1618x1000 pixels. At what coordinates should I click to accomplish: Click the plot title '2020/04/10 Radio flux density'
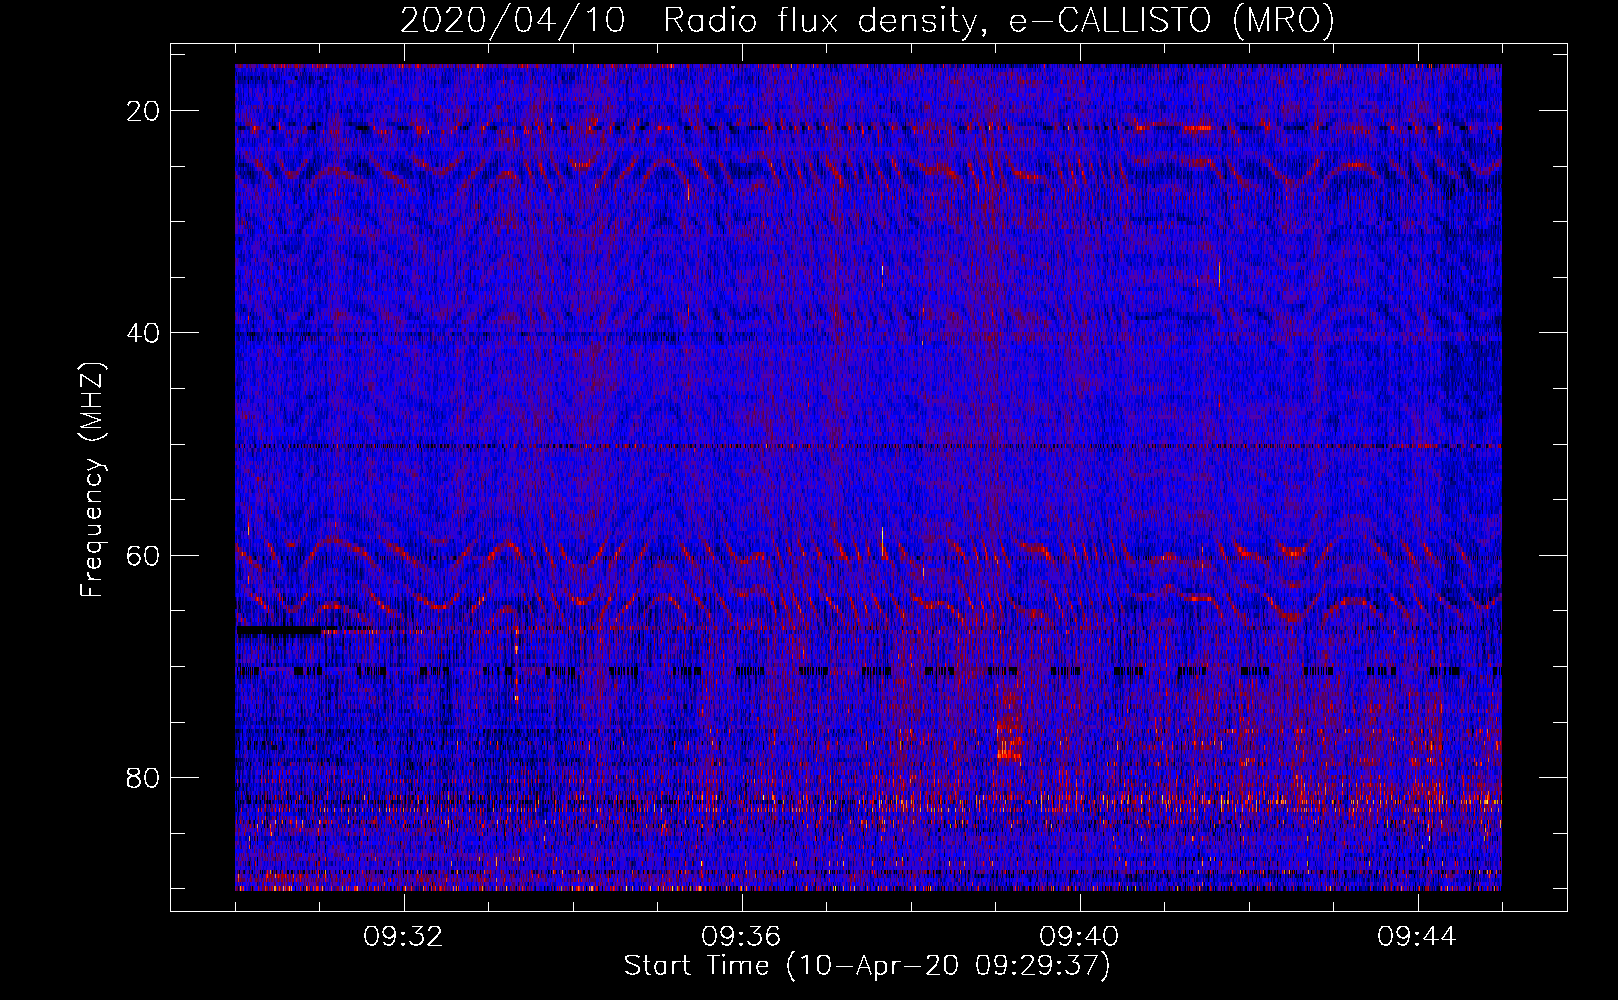pos(867,20)
